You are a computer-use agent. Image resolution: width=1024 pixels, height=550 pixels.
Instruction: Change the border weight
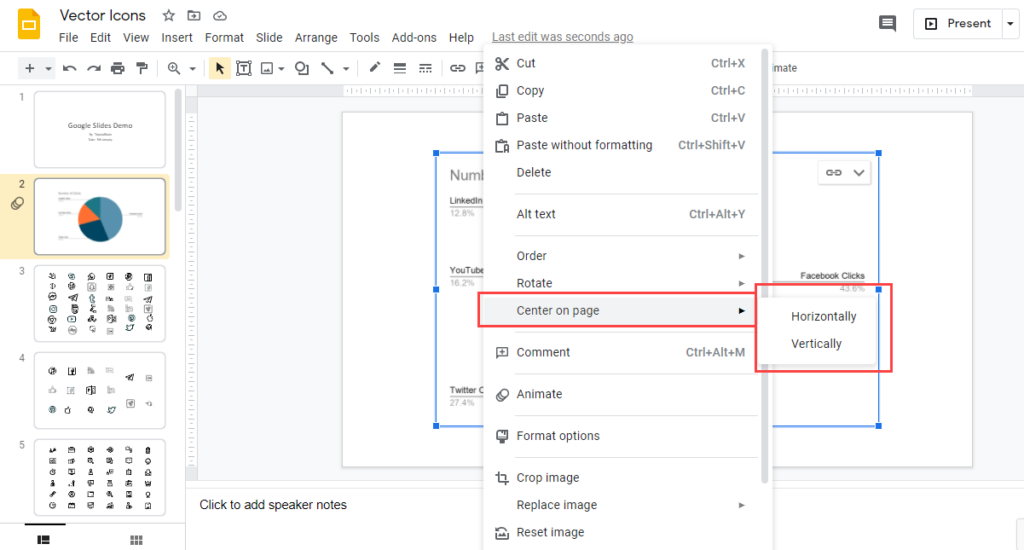(400, 68)
